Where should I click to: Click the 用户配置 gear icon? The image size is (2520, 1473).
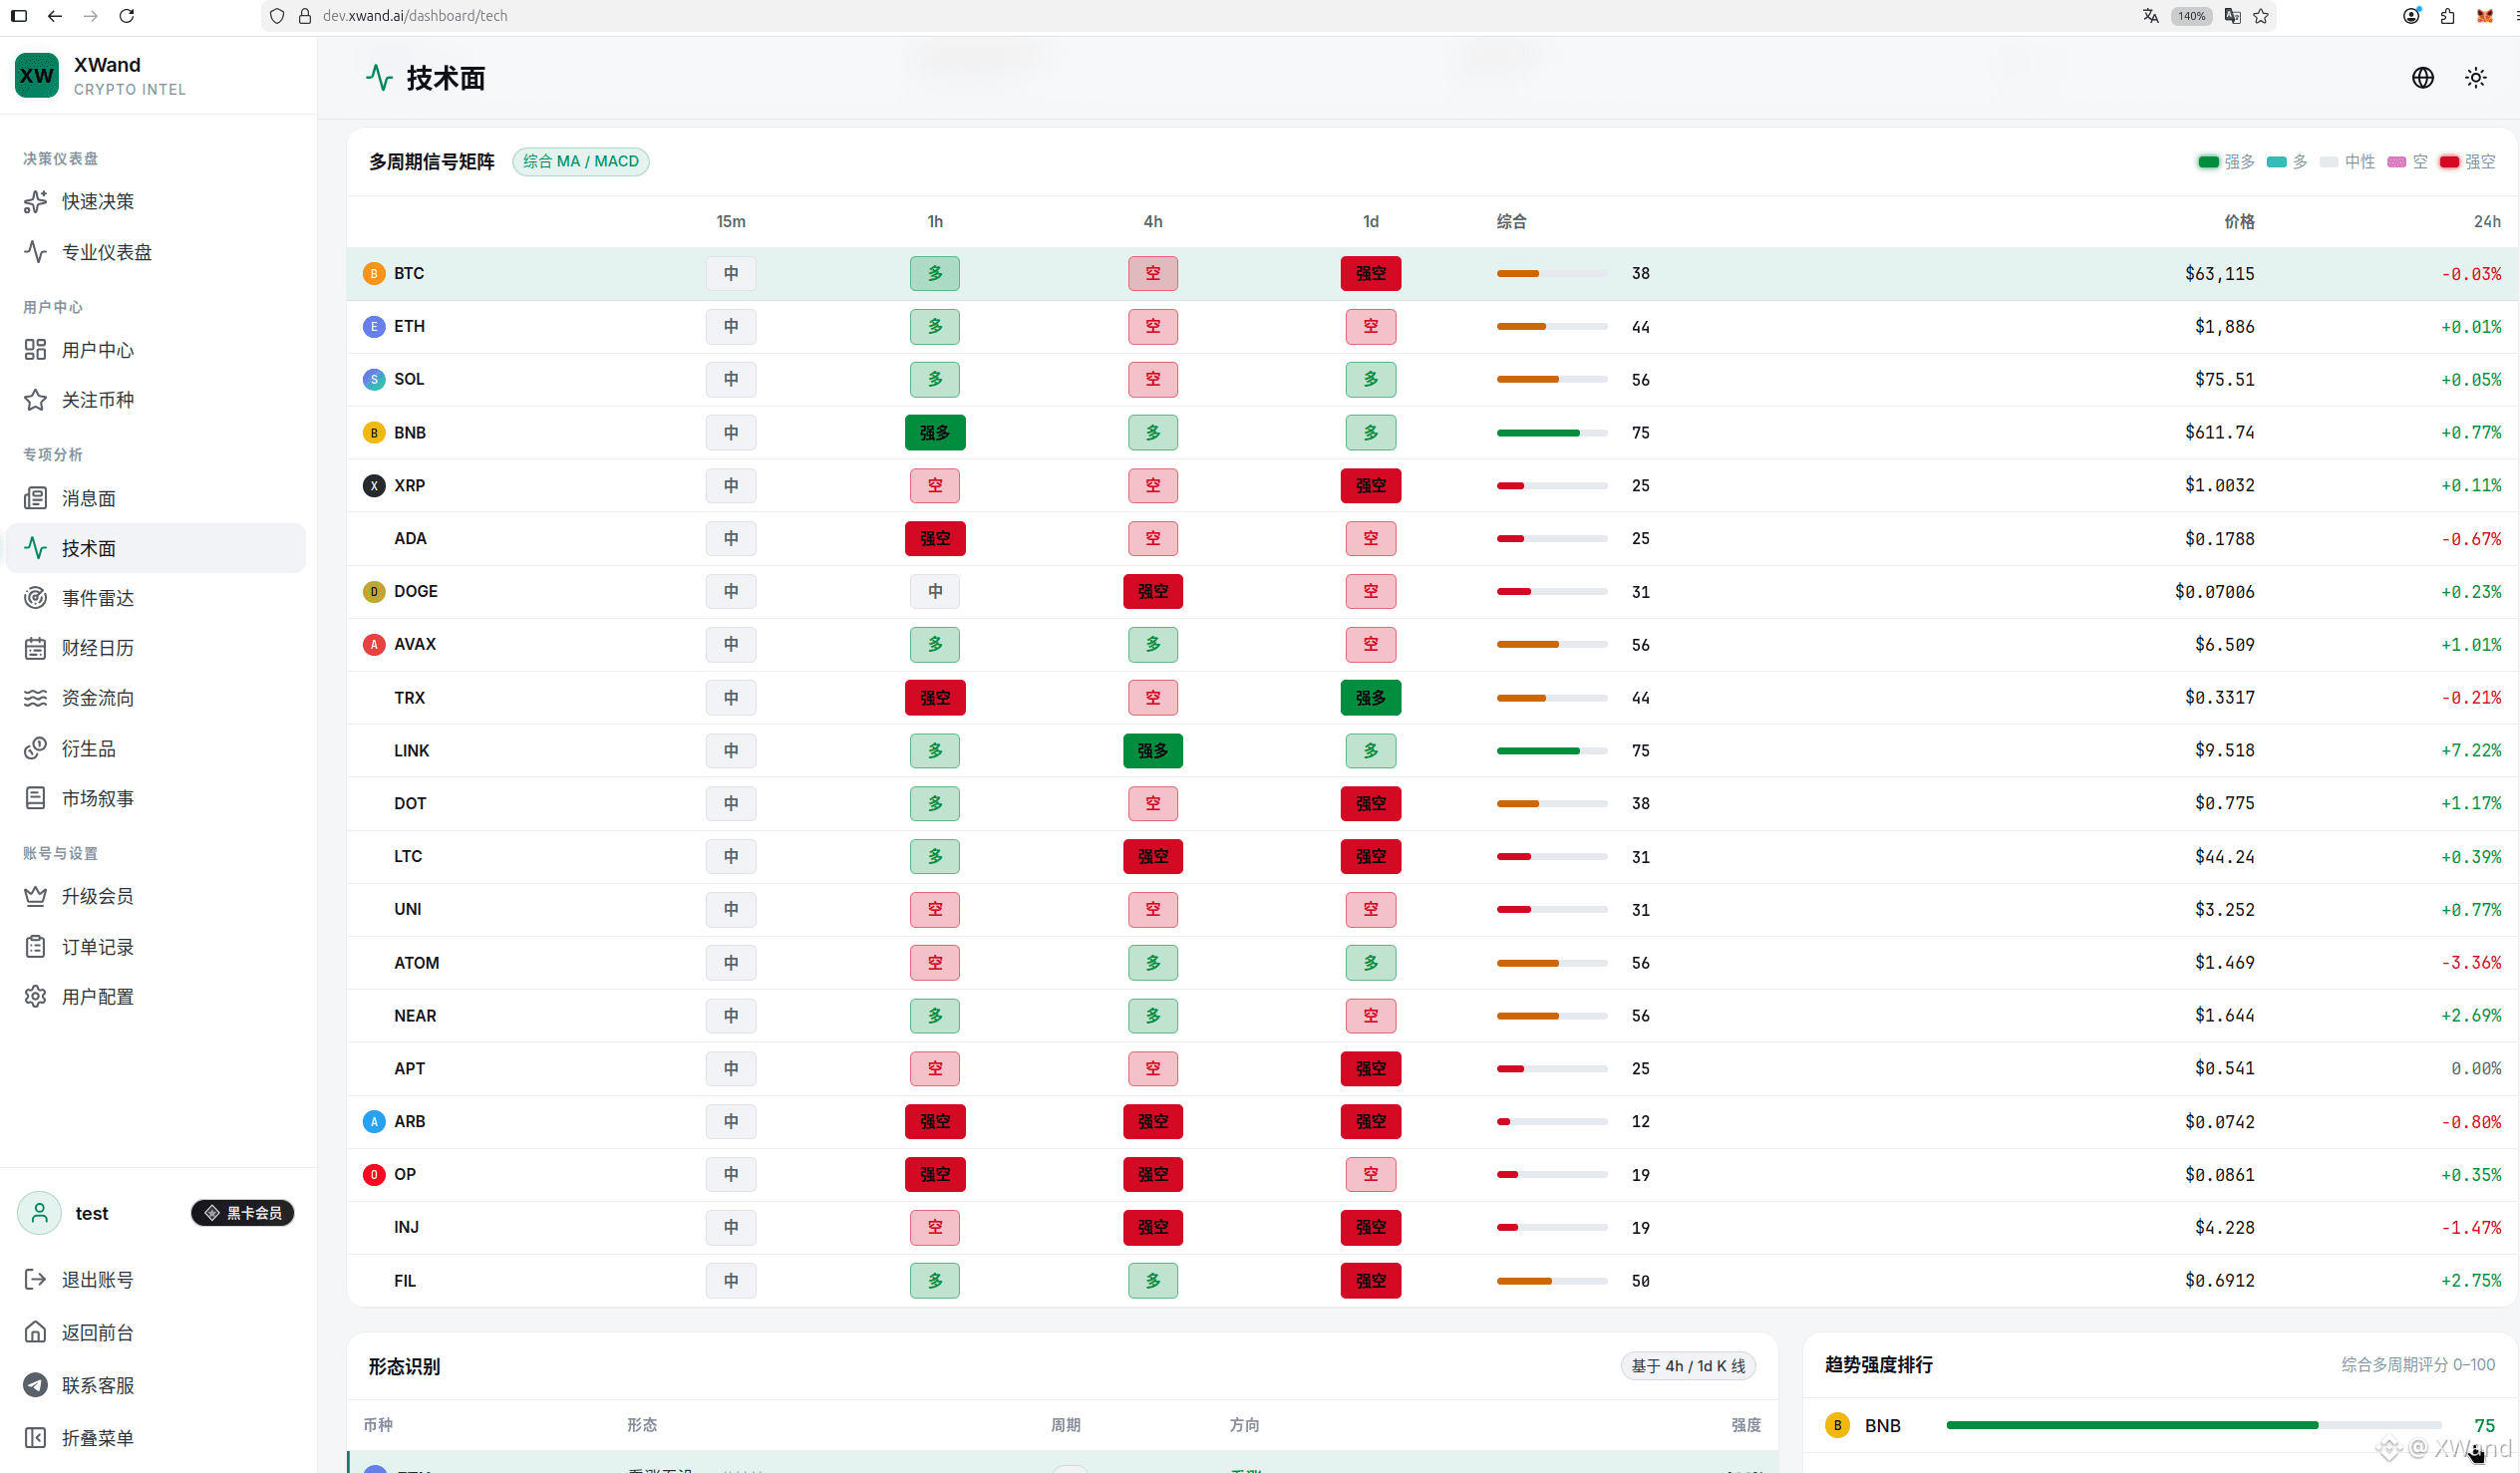35,996
